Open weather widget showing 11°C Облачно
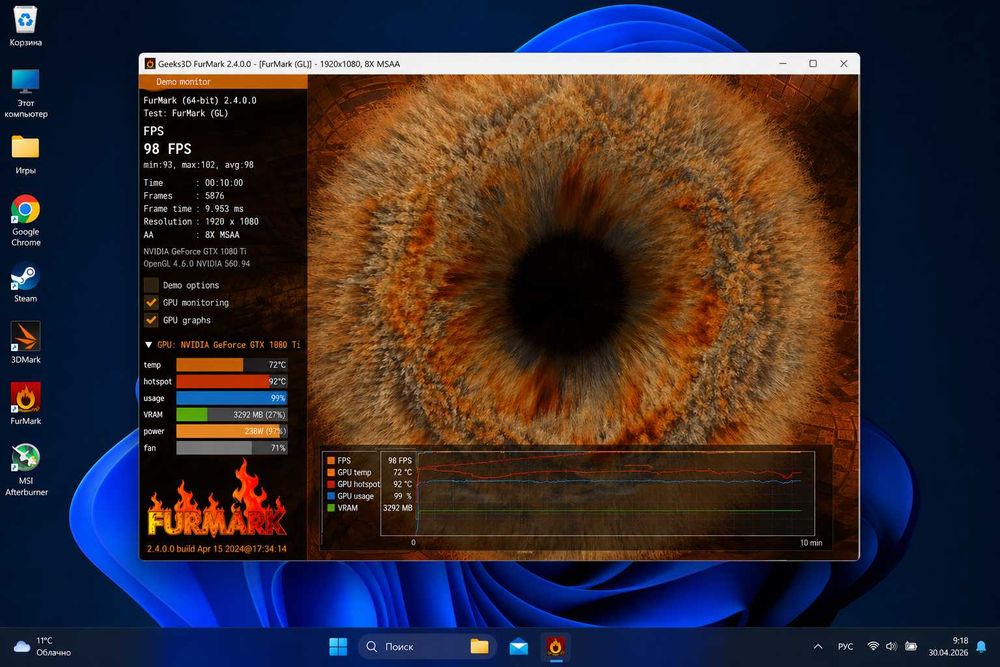 pyautogui.click(x=42, y=647)
